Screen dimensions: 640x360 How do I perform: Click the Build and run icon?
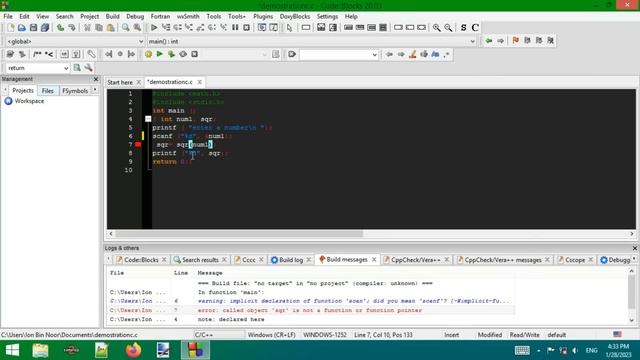click(x=171, y=54)
